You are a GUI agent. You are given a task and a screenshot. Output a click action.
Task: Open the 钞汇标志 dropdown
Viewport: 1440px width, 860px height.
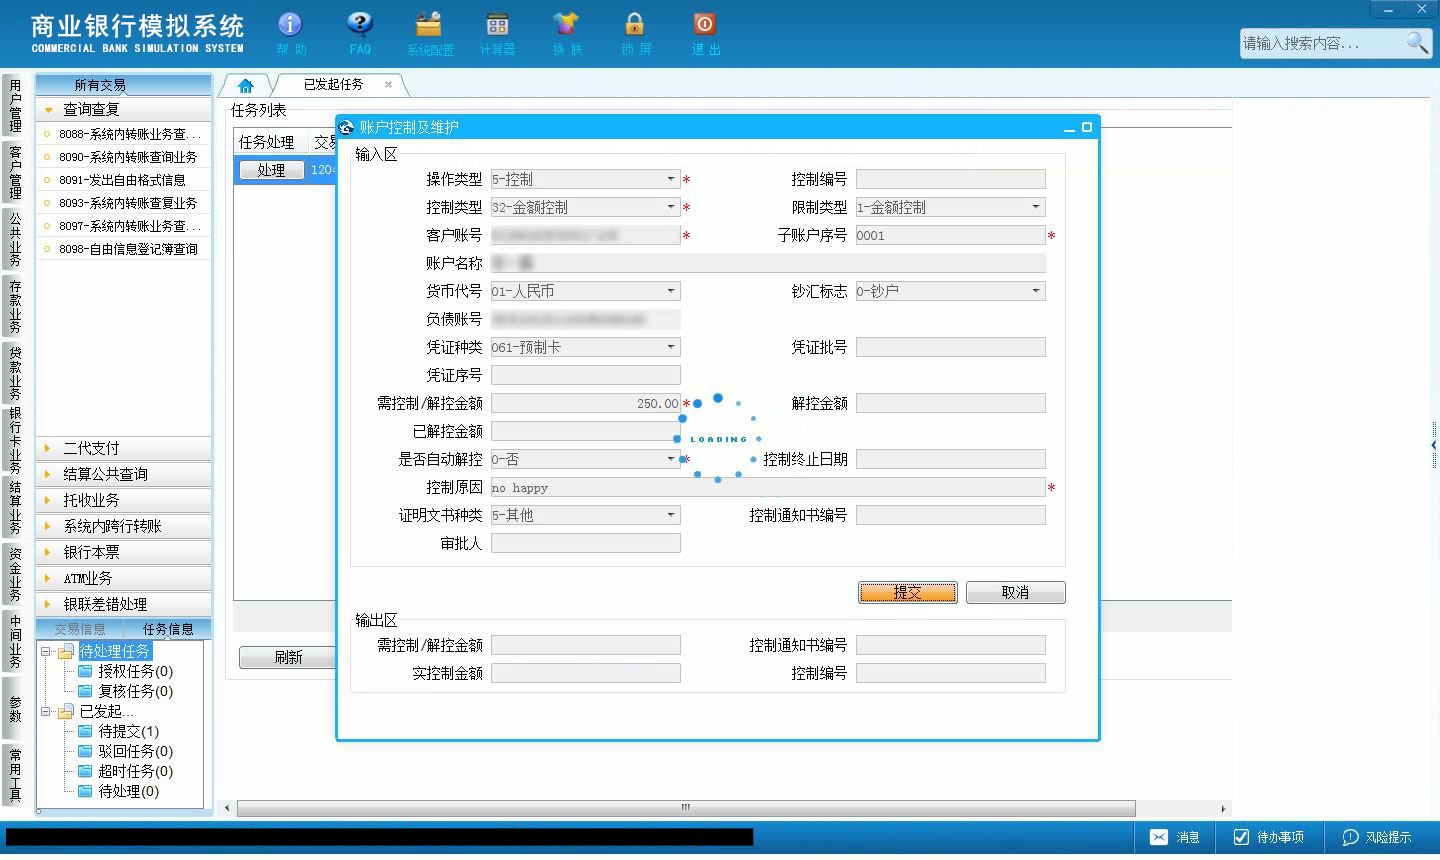[1036, 291]
